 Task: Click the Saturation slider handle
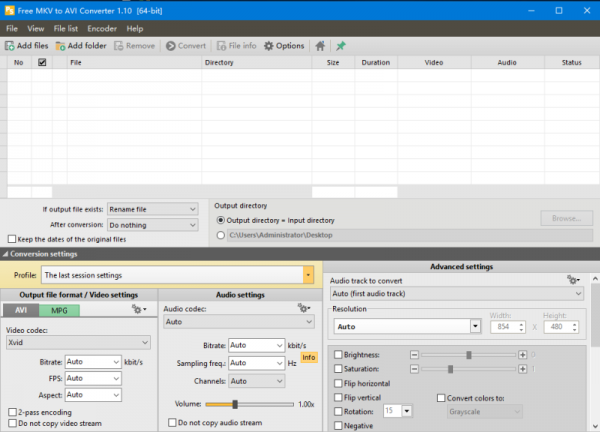pyautogui.click(x=450, y=369)
